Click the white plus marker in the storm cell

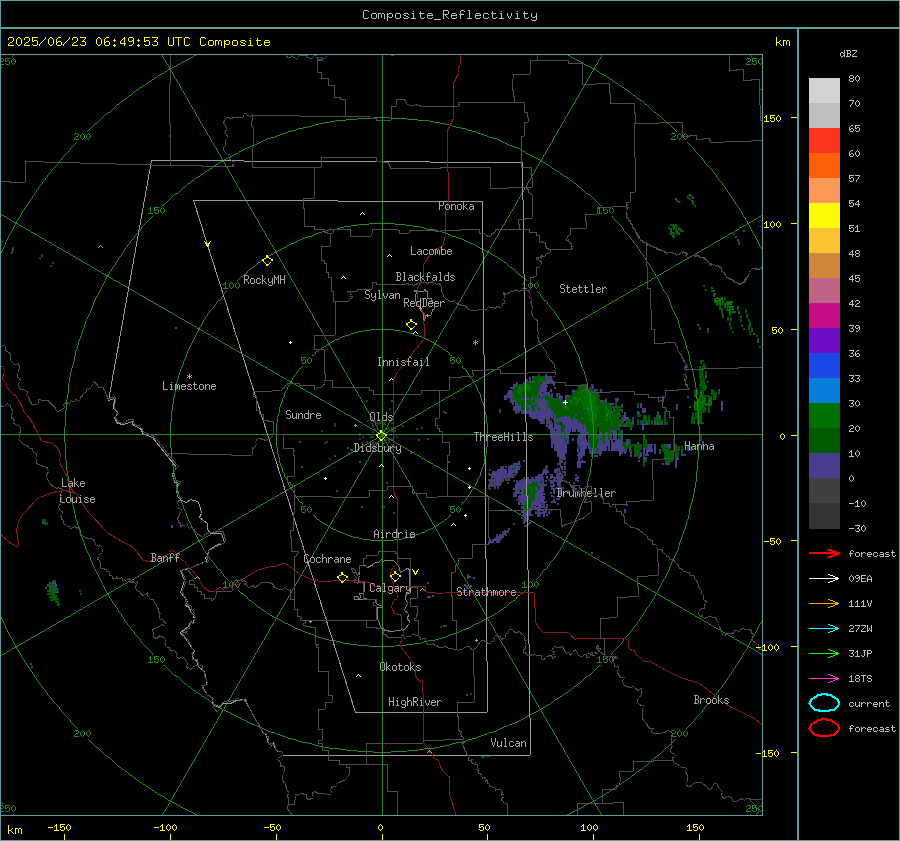pos(565,402)
